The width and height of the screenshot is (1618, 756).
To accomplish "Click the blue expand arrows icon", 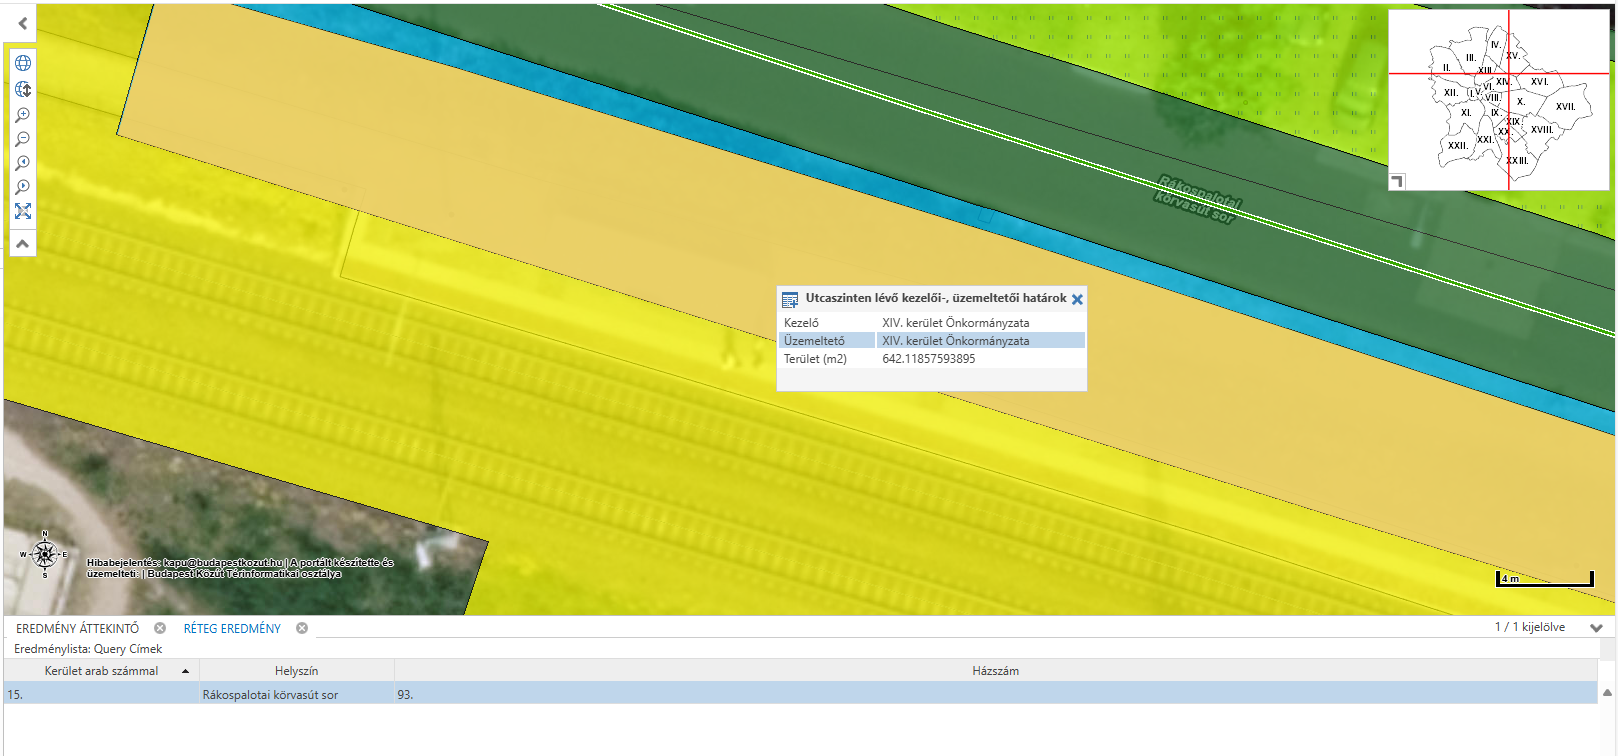I will [23, 211].
